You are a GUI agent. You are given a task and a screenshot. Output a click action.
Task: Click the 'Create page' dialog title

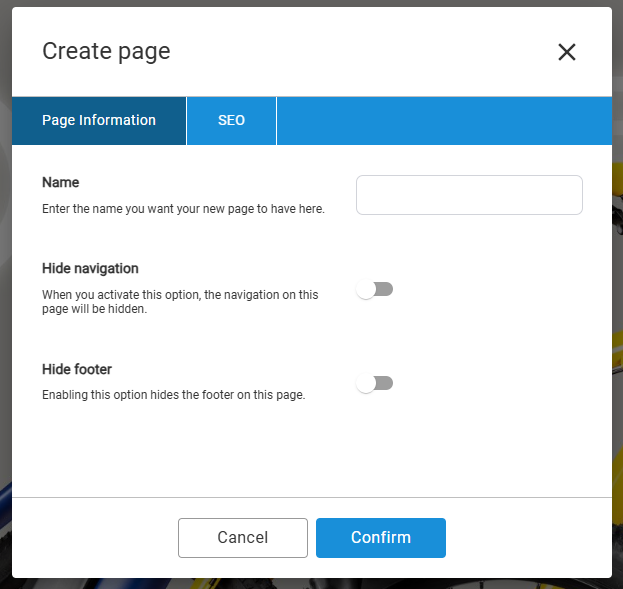(x=106, y=52)
